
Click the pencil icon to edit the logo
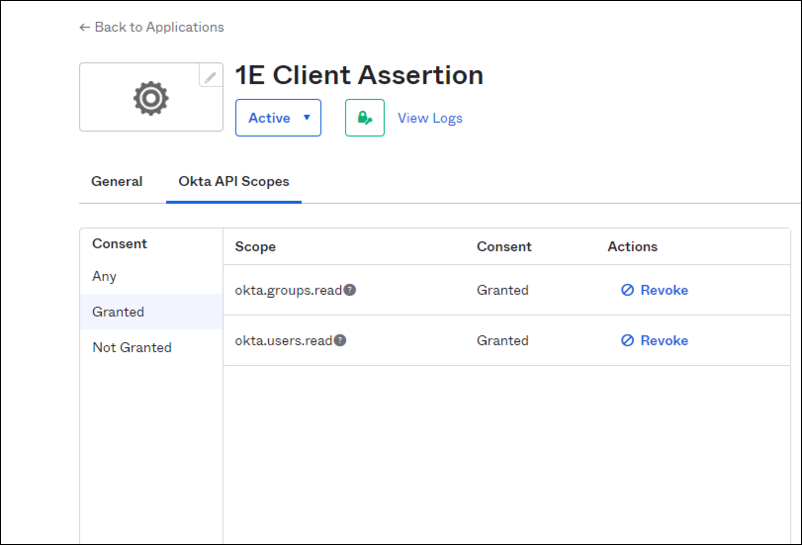(x=210, y=76)
